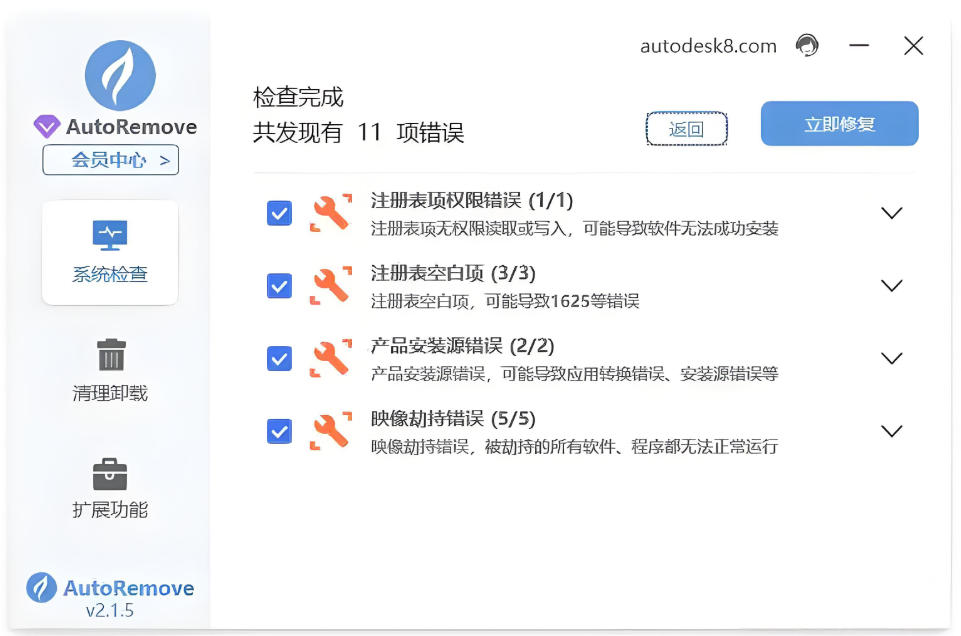Expand the 产品安装源错误 details chevron
This screenshot has width=961, height=636.
pos(891,358)
